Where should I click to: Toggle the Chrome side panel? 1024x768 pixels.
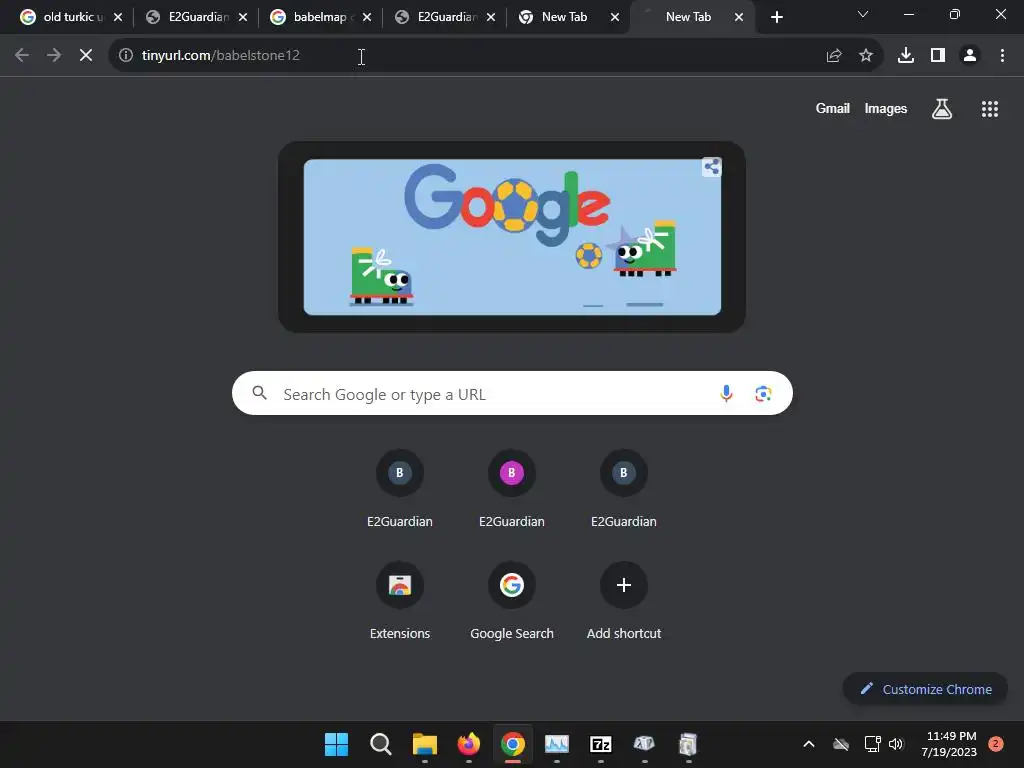coord(938,56)
